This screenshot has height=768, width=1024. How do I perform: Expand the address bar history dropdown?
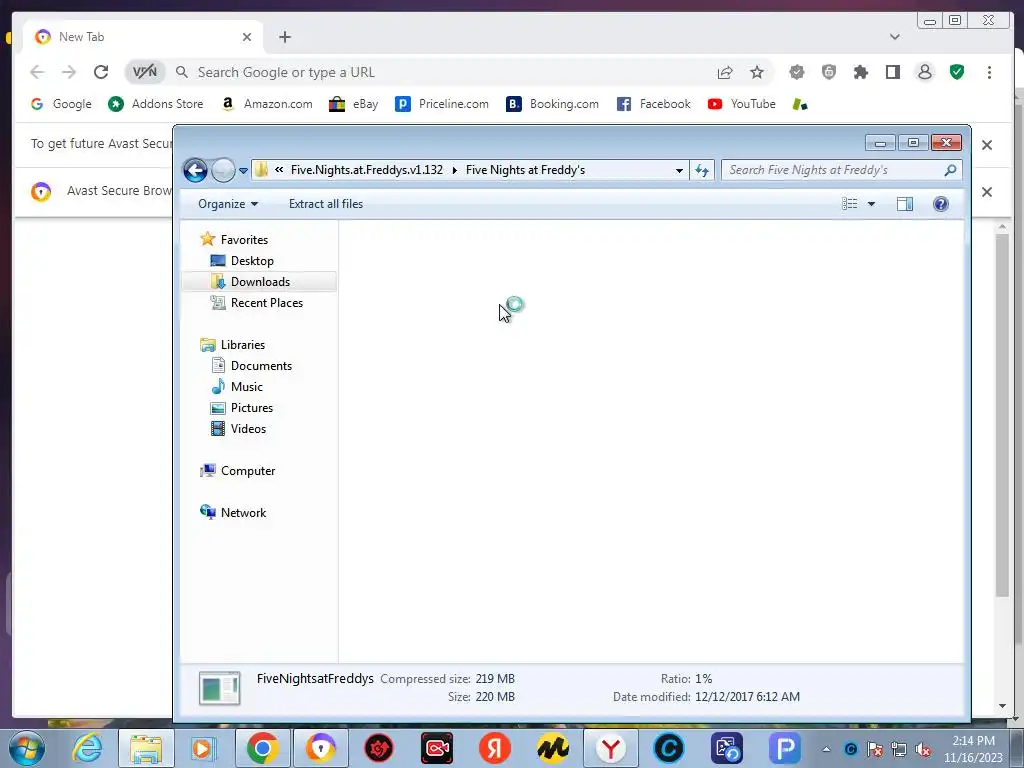click(x=679, y=170)
